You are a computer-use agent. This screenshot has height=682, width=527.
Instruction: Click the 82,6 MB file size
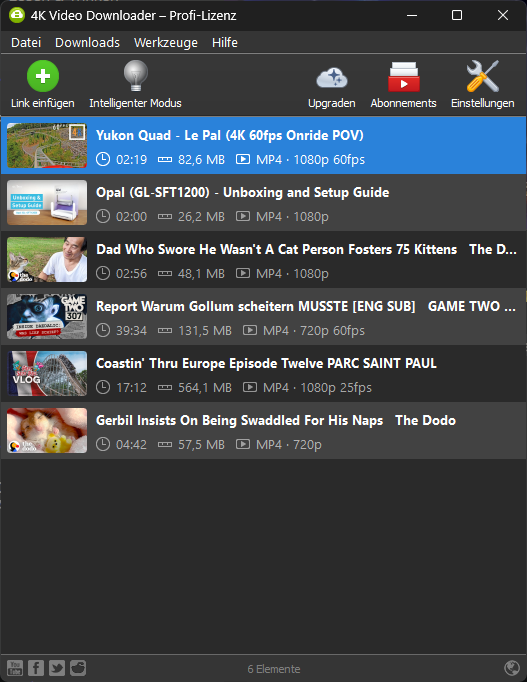tap(201, 160)
